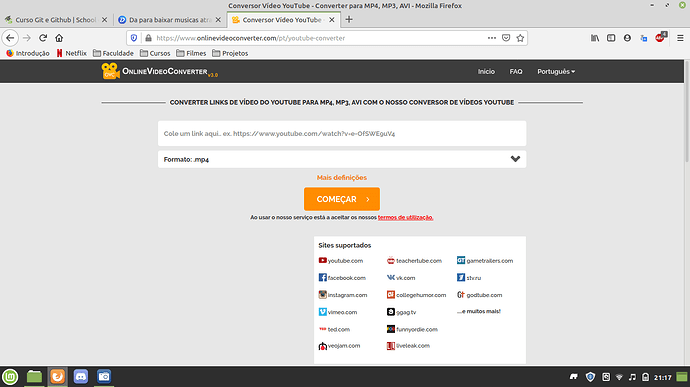Open the Firefox home page icon
Viewport: 690px width, 387px height.
[59, 38]
